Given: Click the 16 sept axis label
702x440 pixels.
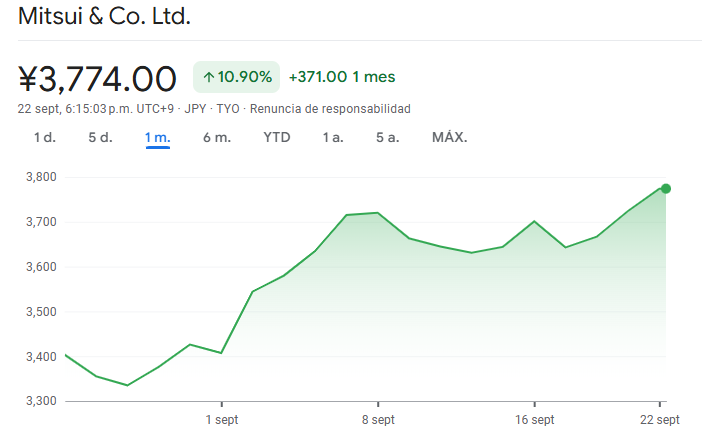Looking at the screenshot, I should (535, 420).
